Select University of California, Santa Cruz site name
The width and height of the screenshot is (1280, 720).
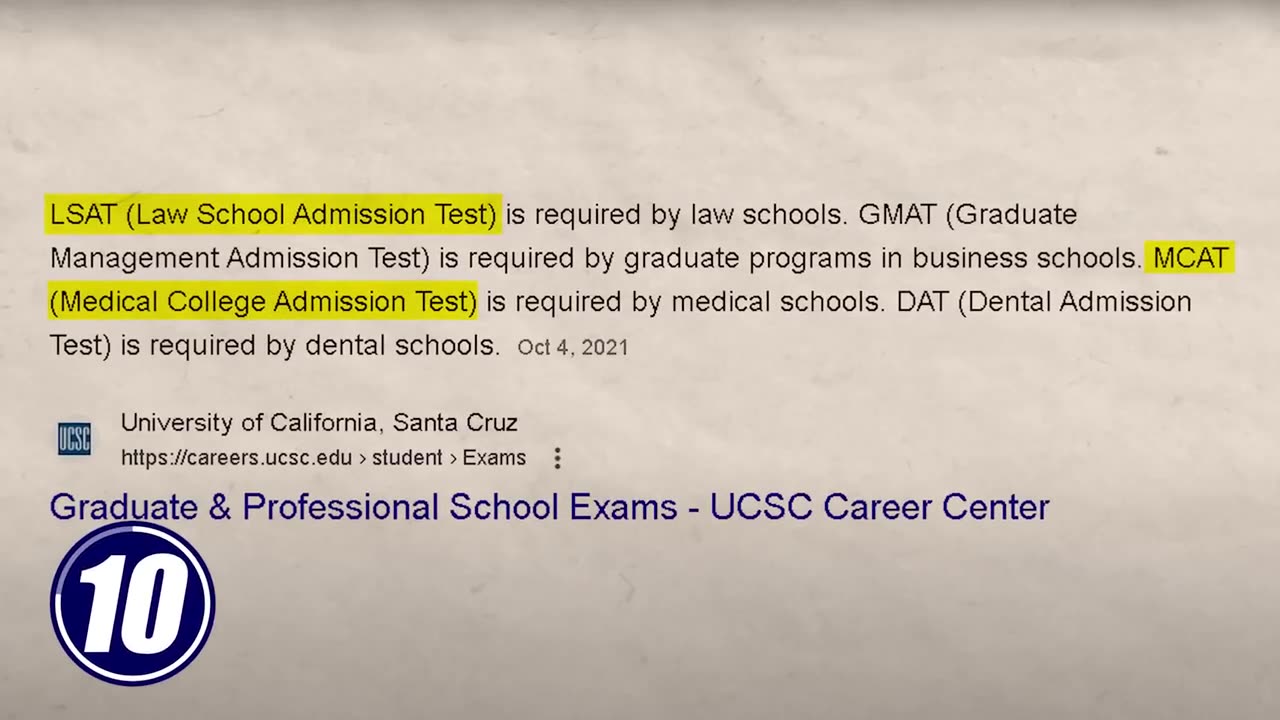click(x=319, y=423)
